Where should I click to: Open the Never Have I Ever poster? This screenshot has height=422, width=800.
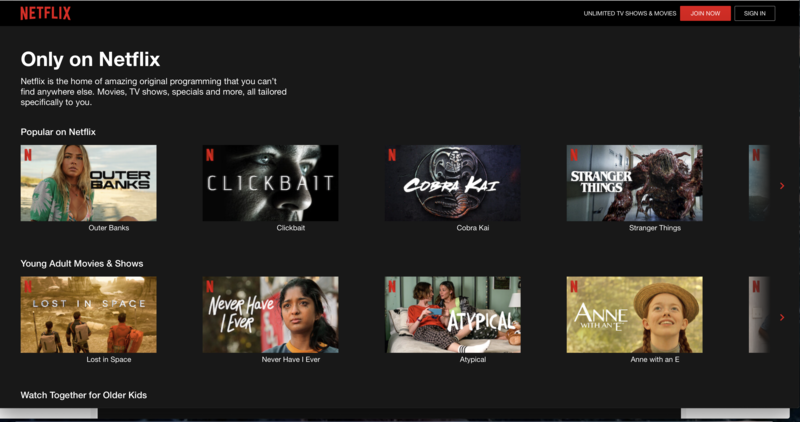click(x=270, y=314)
